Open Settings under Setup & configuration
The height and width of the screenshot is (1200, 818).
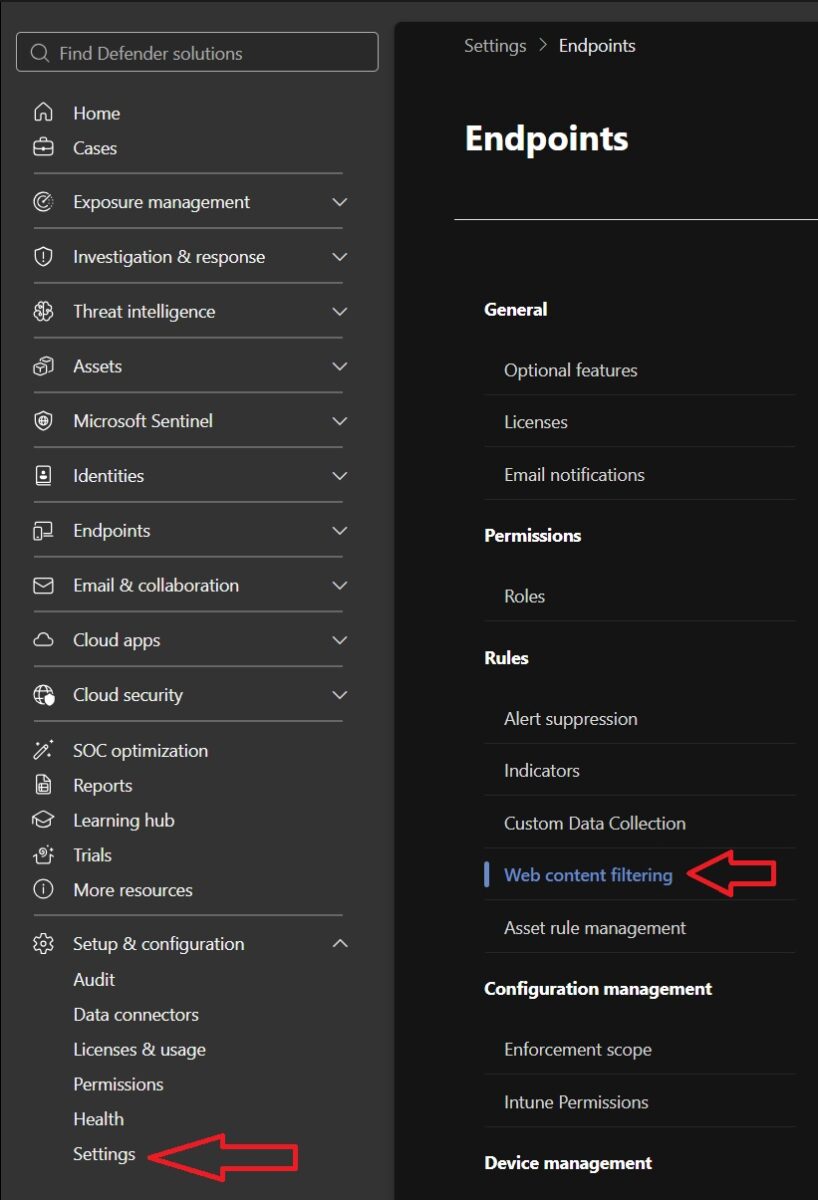point(104,1154)
